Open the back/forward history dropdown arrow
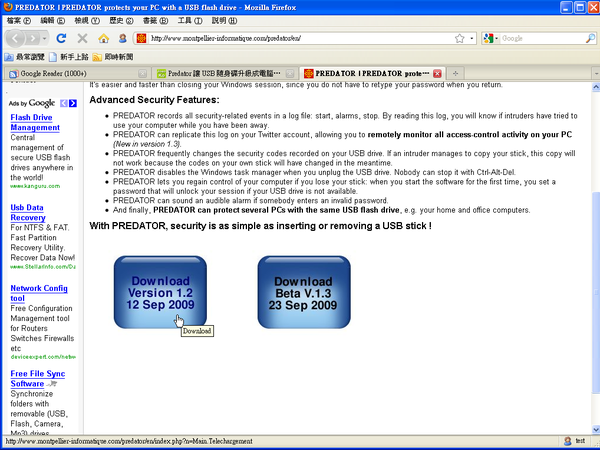 (44, 38)
